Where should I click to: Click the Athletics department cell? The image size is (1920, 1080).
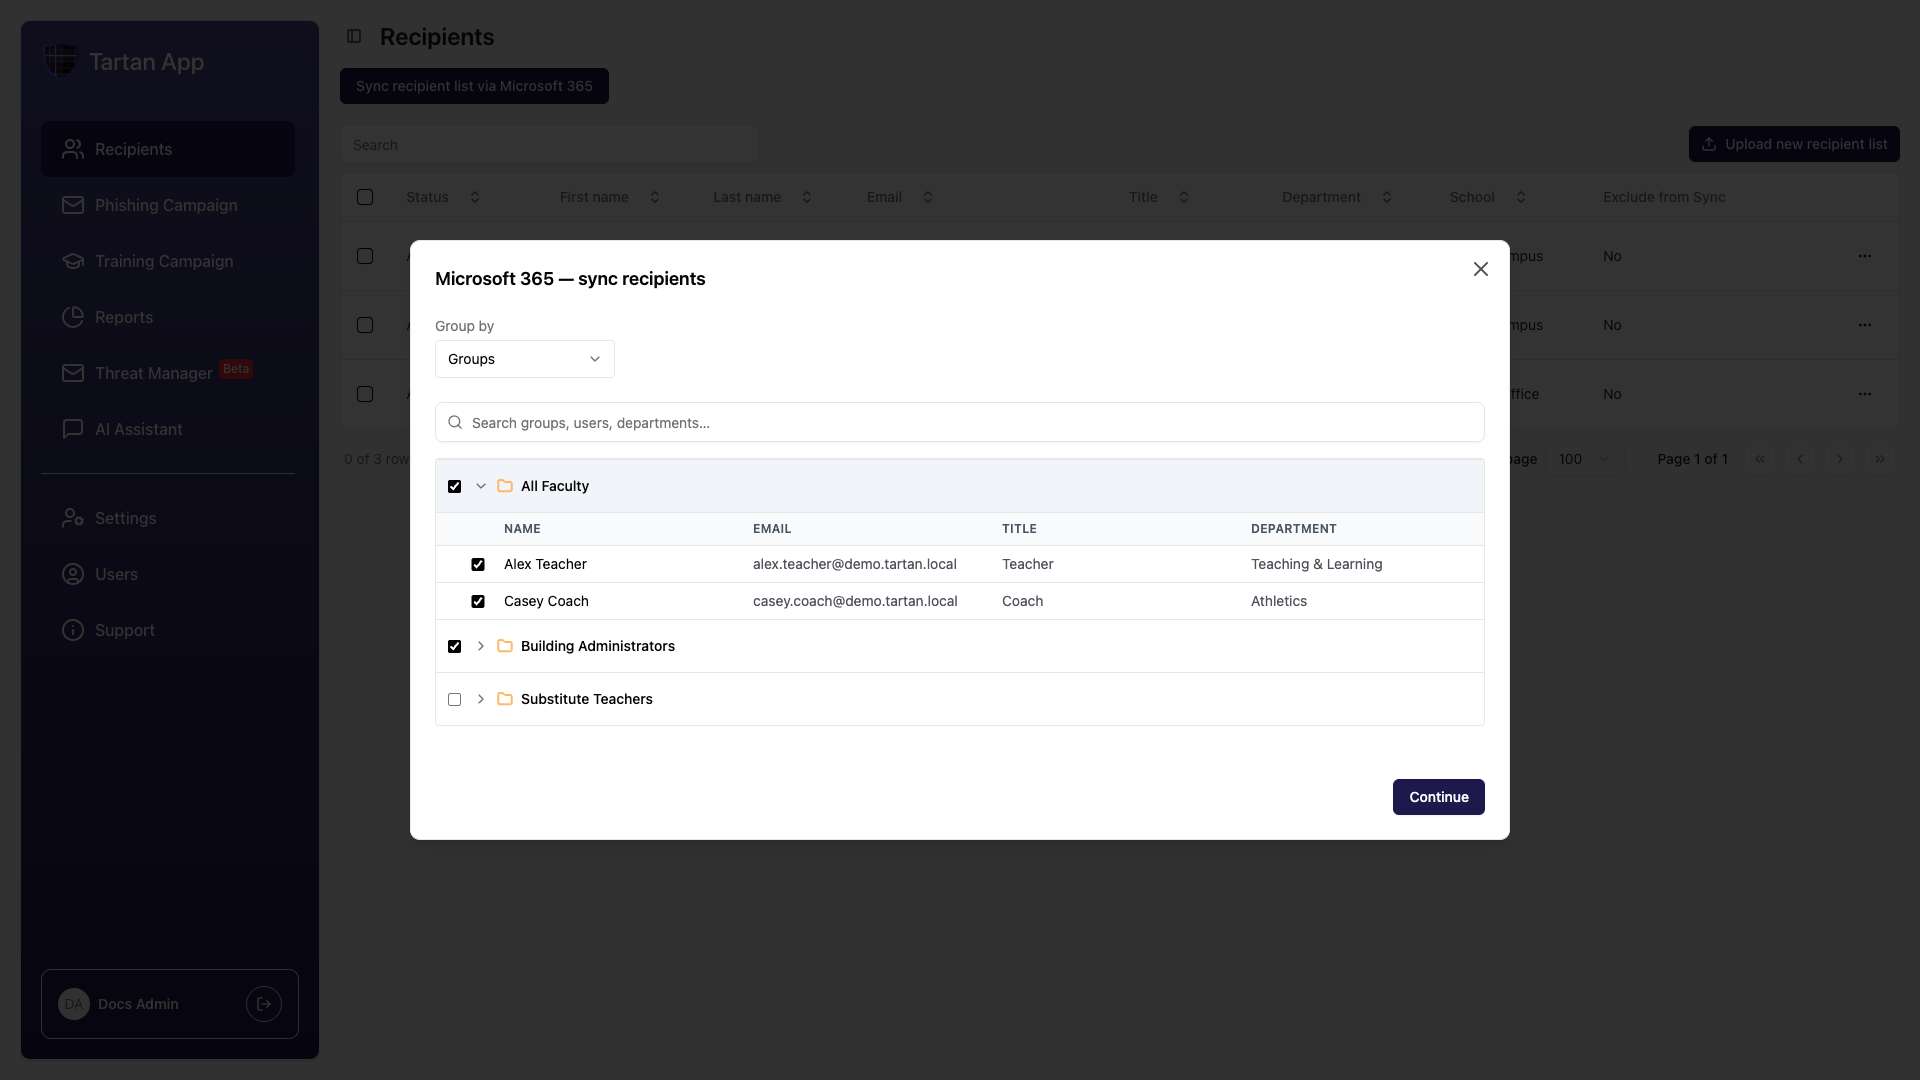pyautogui.click(x=1279, y=601)
